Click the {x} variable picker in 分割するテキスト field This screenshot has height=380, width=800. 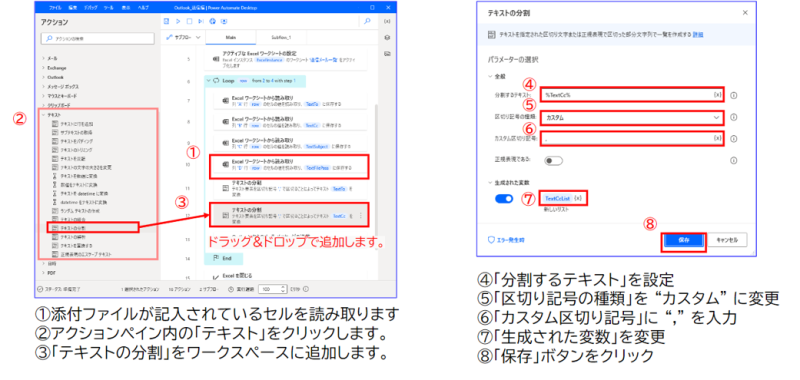pos(717,95)
